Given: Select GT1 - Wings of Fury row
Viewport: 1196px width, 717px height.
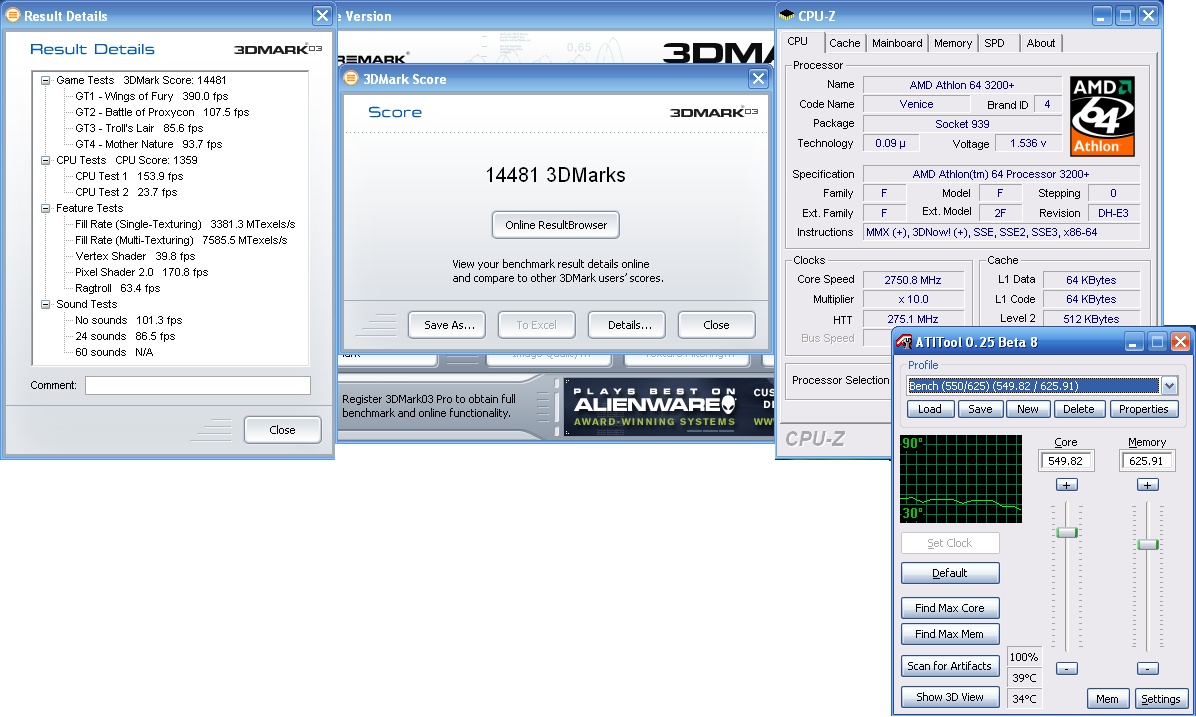Looking at the screenshot, I should point(152,96).
